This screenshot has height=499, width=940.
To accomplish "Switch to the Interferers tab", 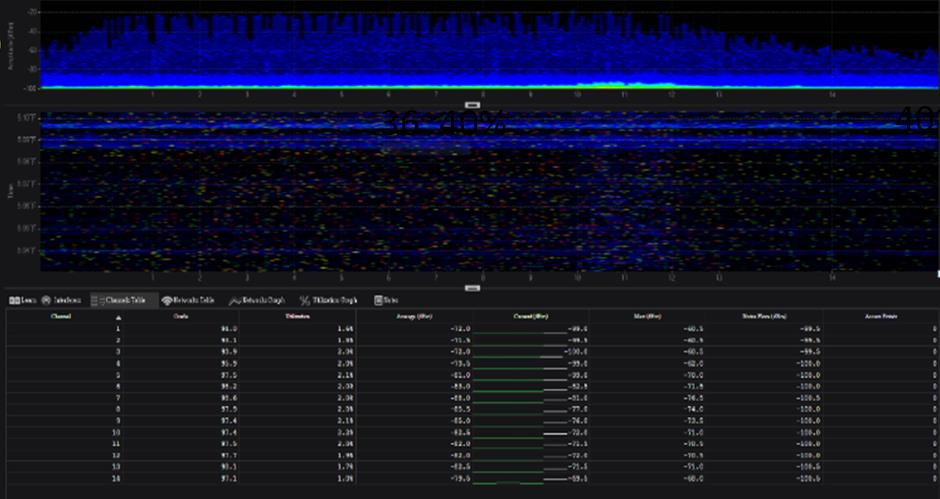I will tap(61, 300).
